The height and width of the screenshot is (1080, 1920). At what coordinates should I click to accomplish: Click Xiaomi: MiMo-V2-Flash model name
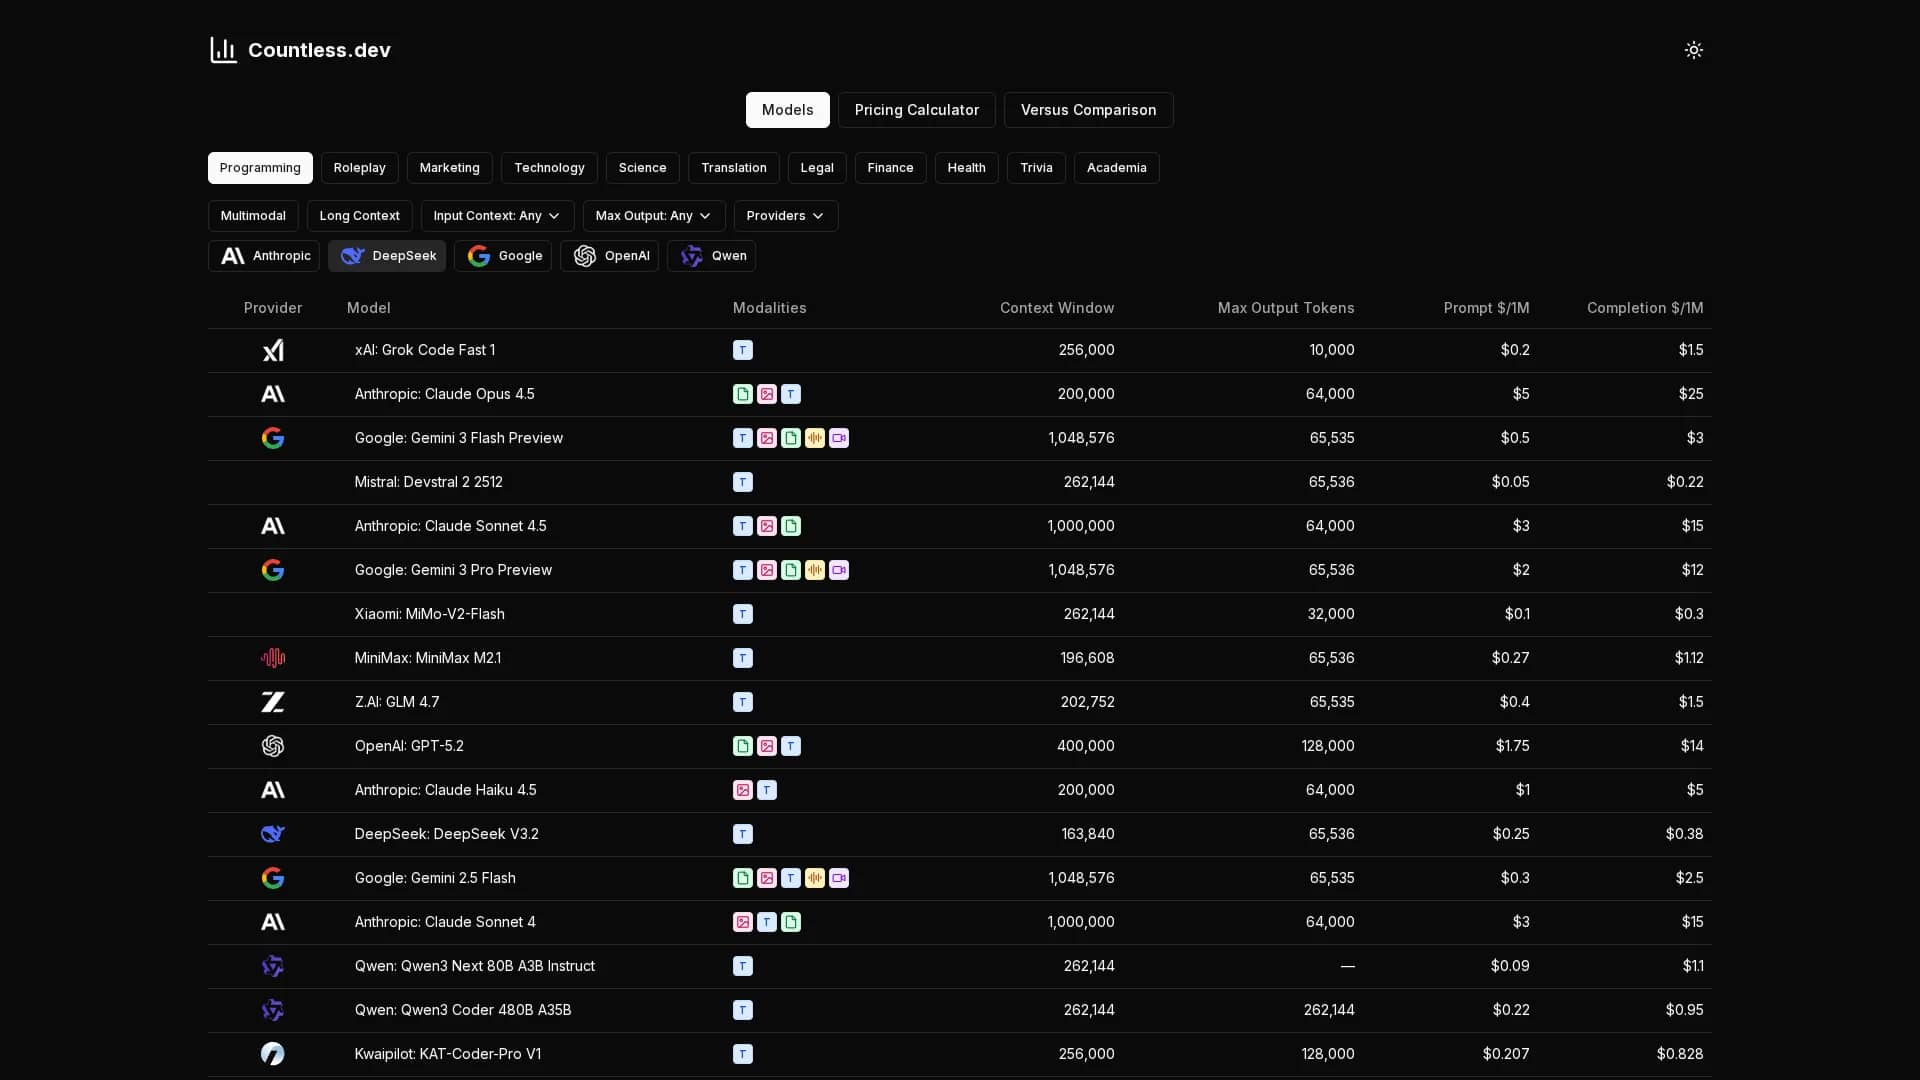pyautogui.click(x=430, y=614)
